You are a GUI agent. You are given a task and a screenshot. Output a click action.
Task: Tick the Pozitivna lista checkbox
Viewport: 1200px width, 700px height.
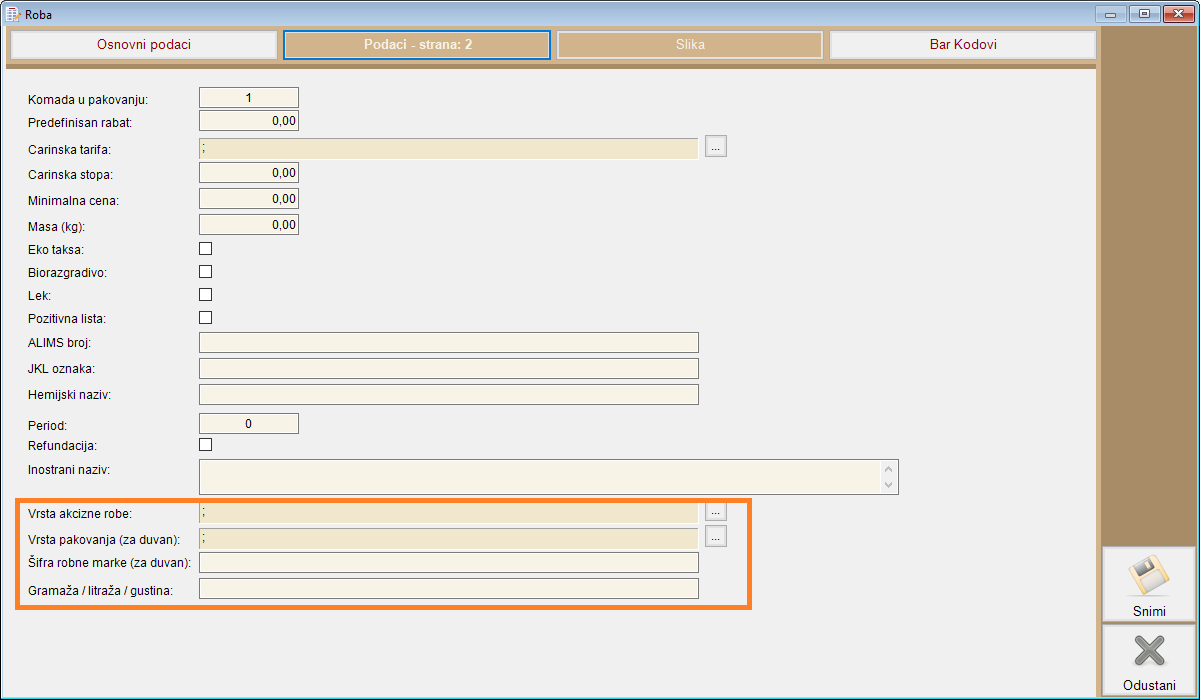pos(206,318)
